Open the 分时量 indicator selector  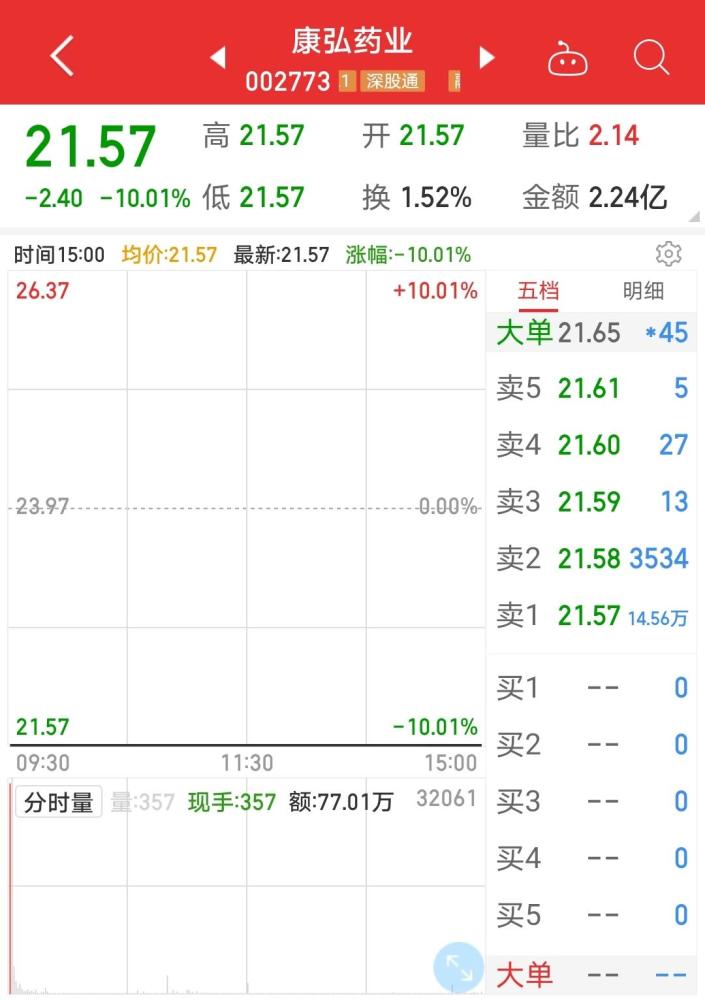point(59,802)
